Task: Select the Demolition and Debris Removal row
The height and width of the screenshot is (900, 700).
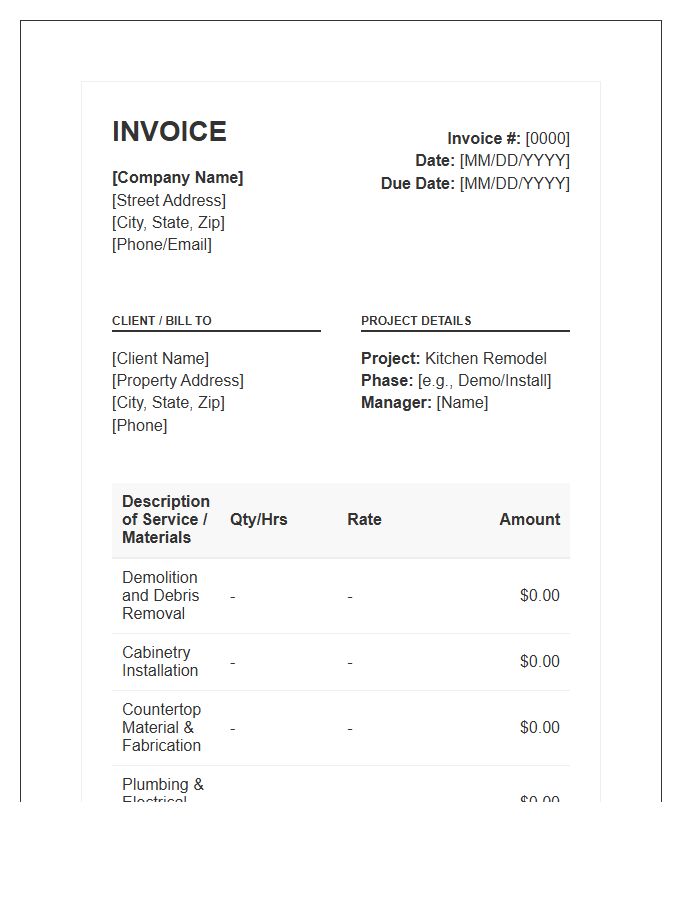Action: 341,596
